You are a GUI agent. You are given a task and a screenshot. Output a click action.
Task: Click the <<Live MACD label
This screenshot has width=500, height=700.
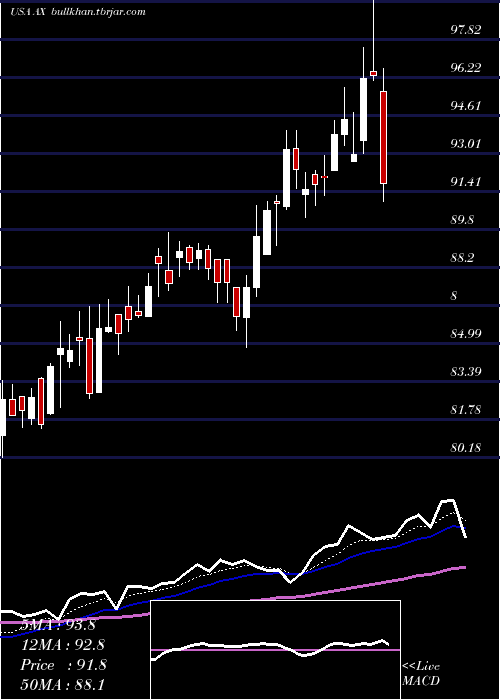[x=421, y=673]
